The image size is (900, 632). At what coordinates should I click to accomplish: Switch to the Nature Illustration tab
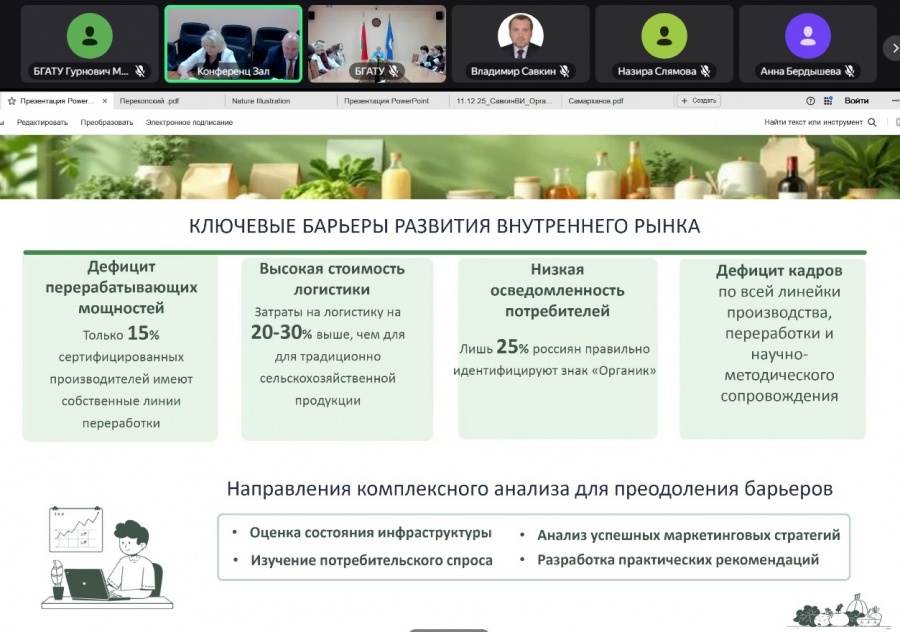point(261,101)
